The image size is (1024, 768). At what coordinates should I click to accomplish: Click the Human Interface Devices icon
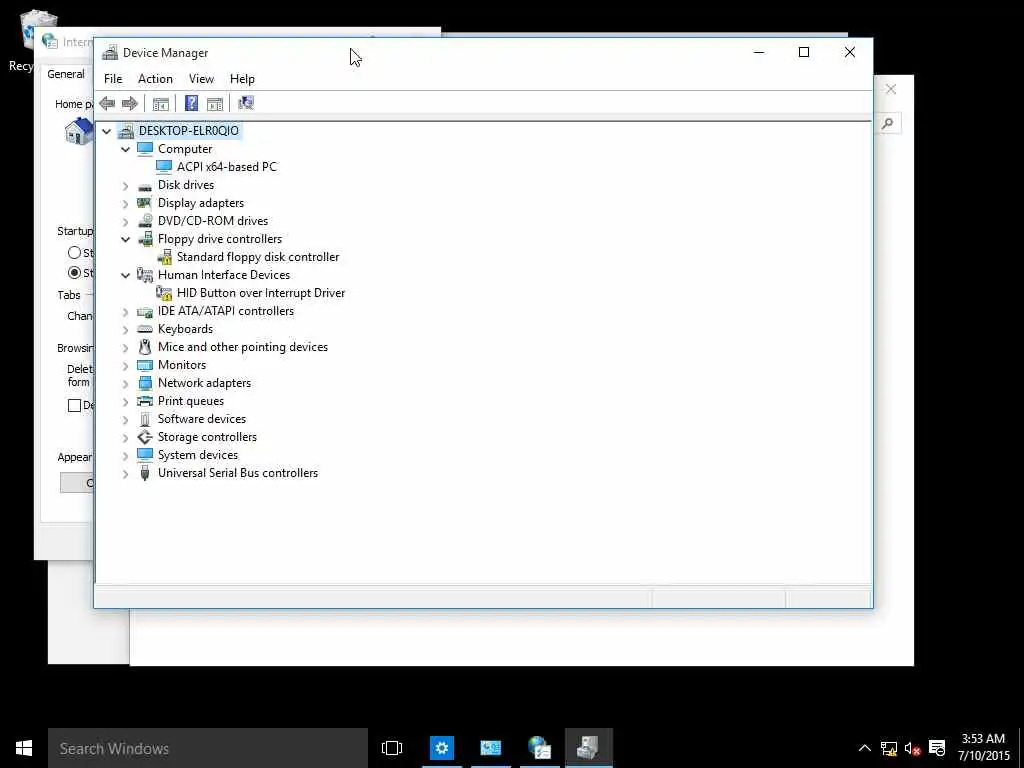(145, 275)
